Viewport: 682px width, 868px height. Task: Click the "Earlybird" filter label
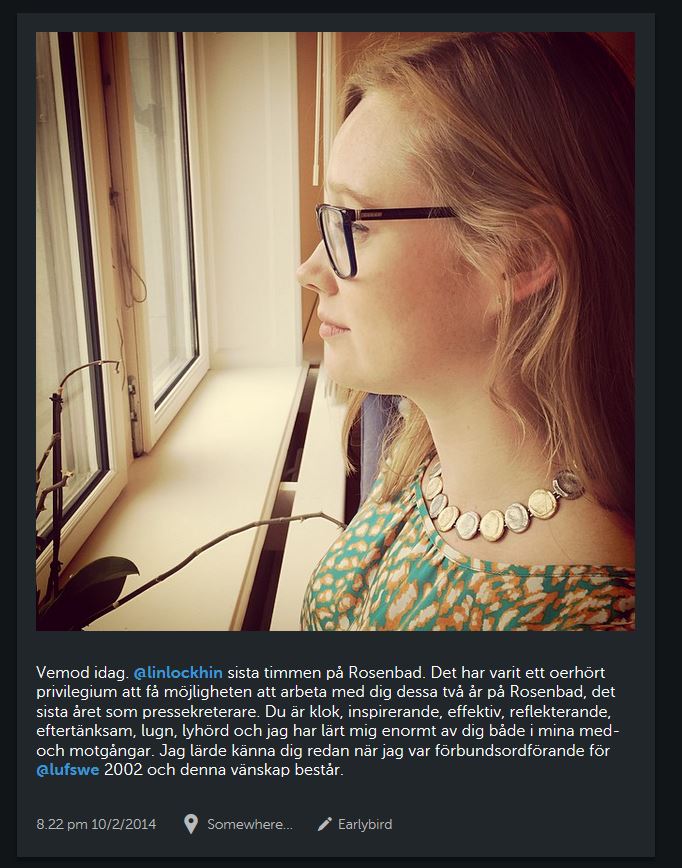tap(365, 824)
